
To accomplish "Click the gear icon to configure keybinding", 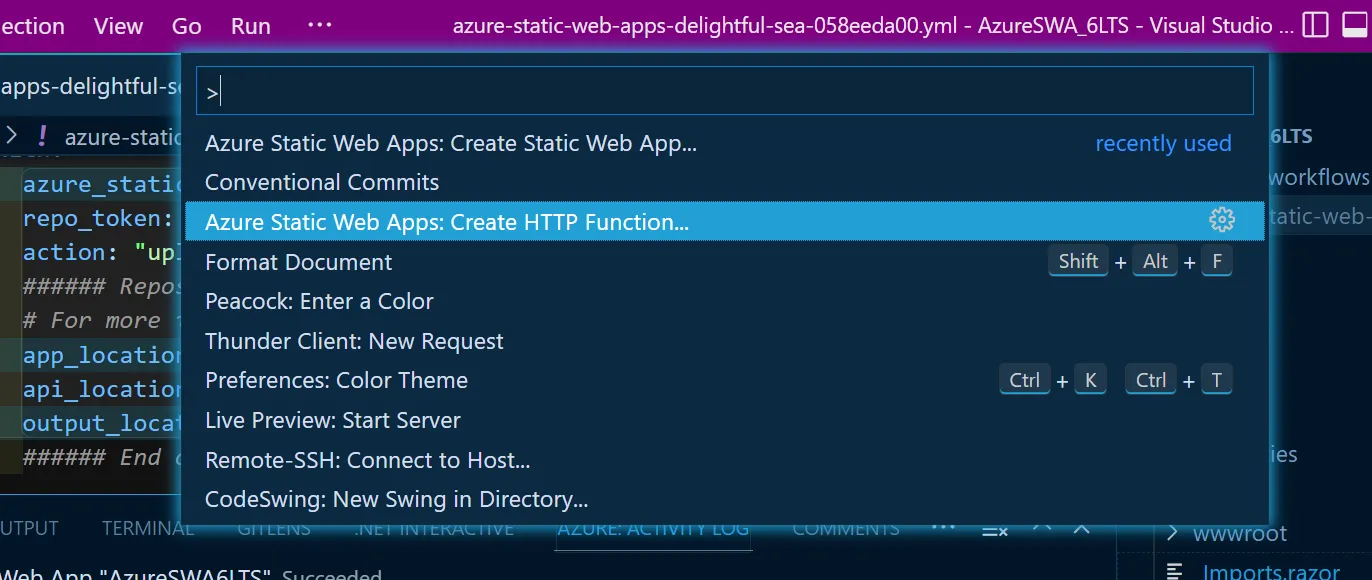I will pyautogui.click(x=1221, y=221).
